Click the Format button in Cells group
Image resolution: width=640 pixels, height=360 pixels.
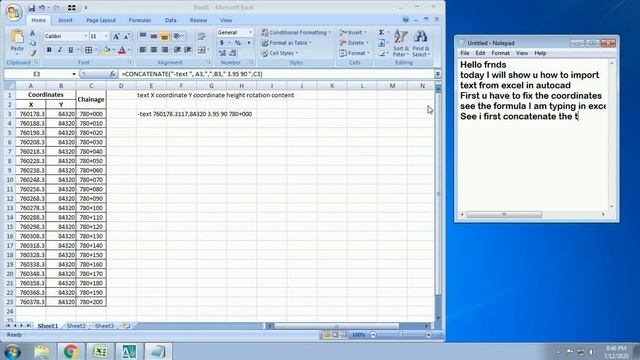click(354, 53)
